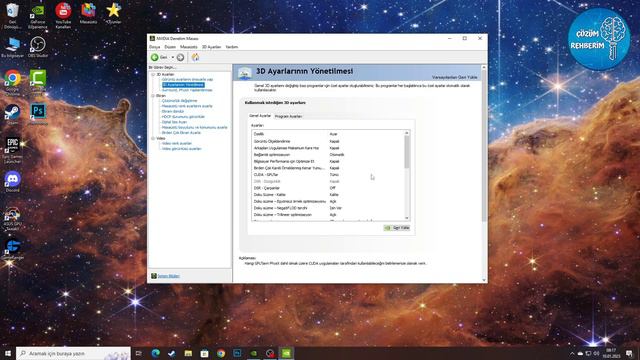The height and width of the screenshot is (360, 640).
Task: Collapse the 3D Ayarları tree node
Action: click(153, 75)
